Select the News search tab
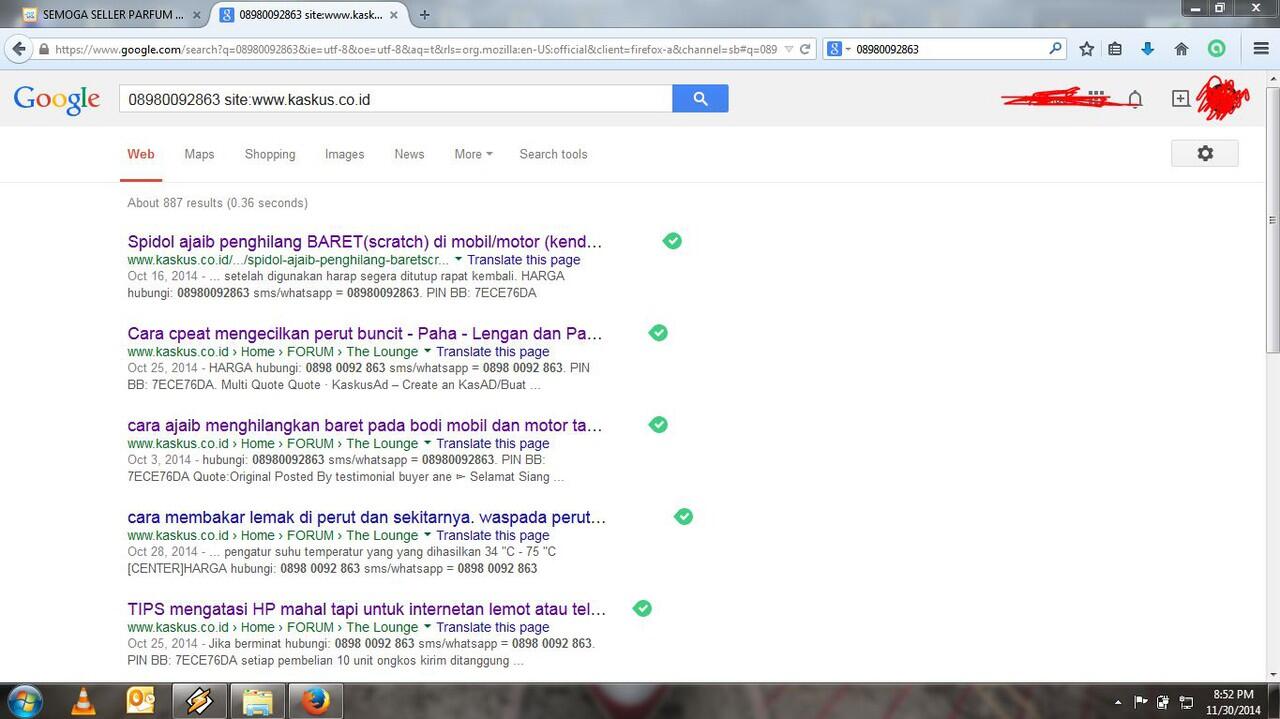The width and height of the screenshot is (1280, 719). (409, 154)
